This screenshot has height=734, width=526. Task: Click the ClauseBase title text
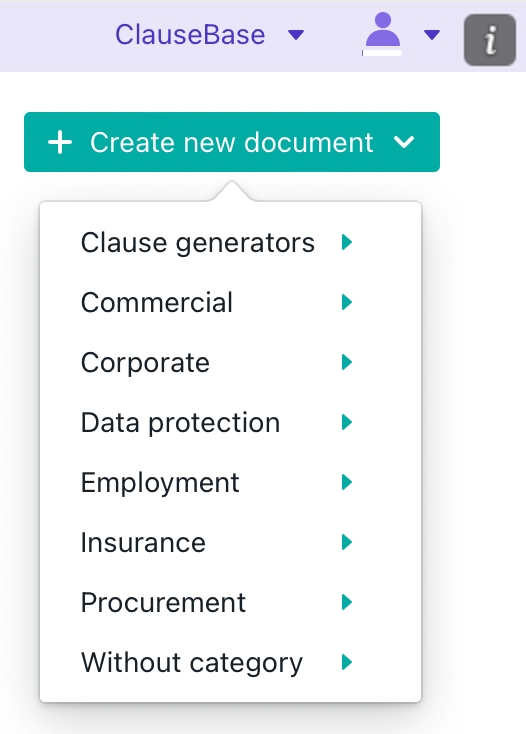coord(190,35)
